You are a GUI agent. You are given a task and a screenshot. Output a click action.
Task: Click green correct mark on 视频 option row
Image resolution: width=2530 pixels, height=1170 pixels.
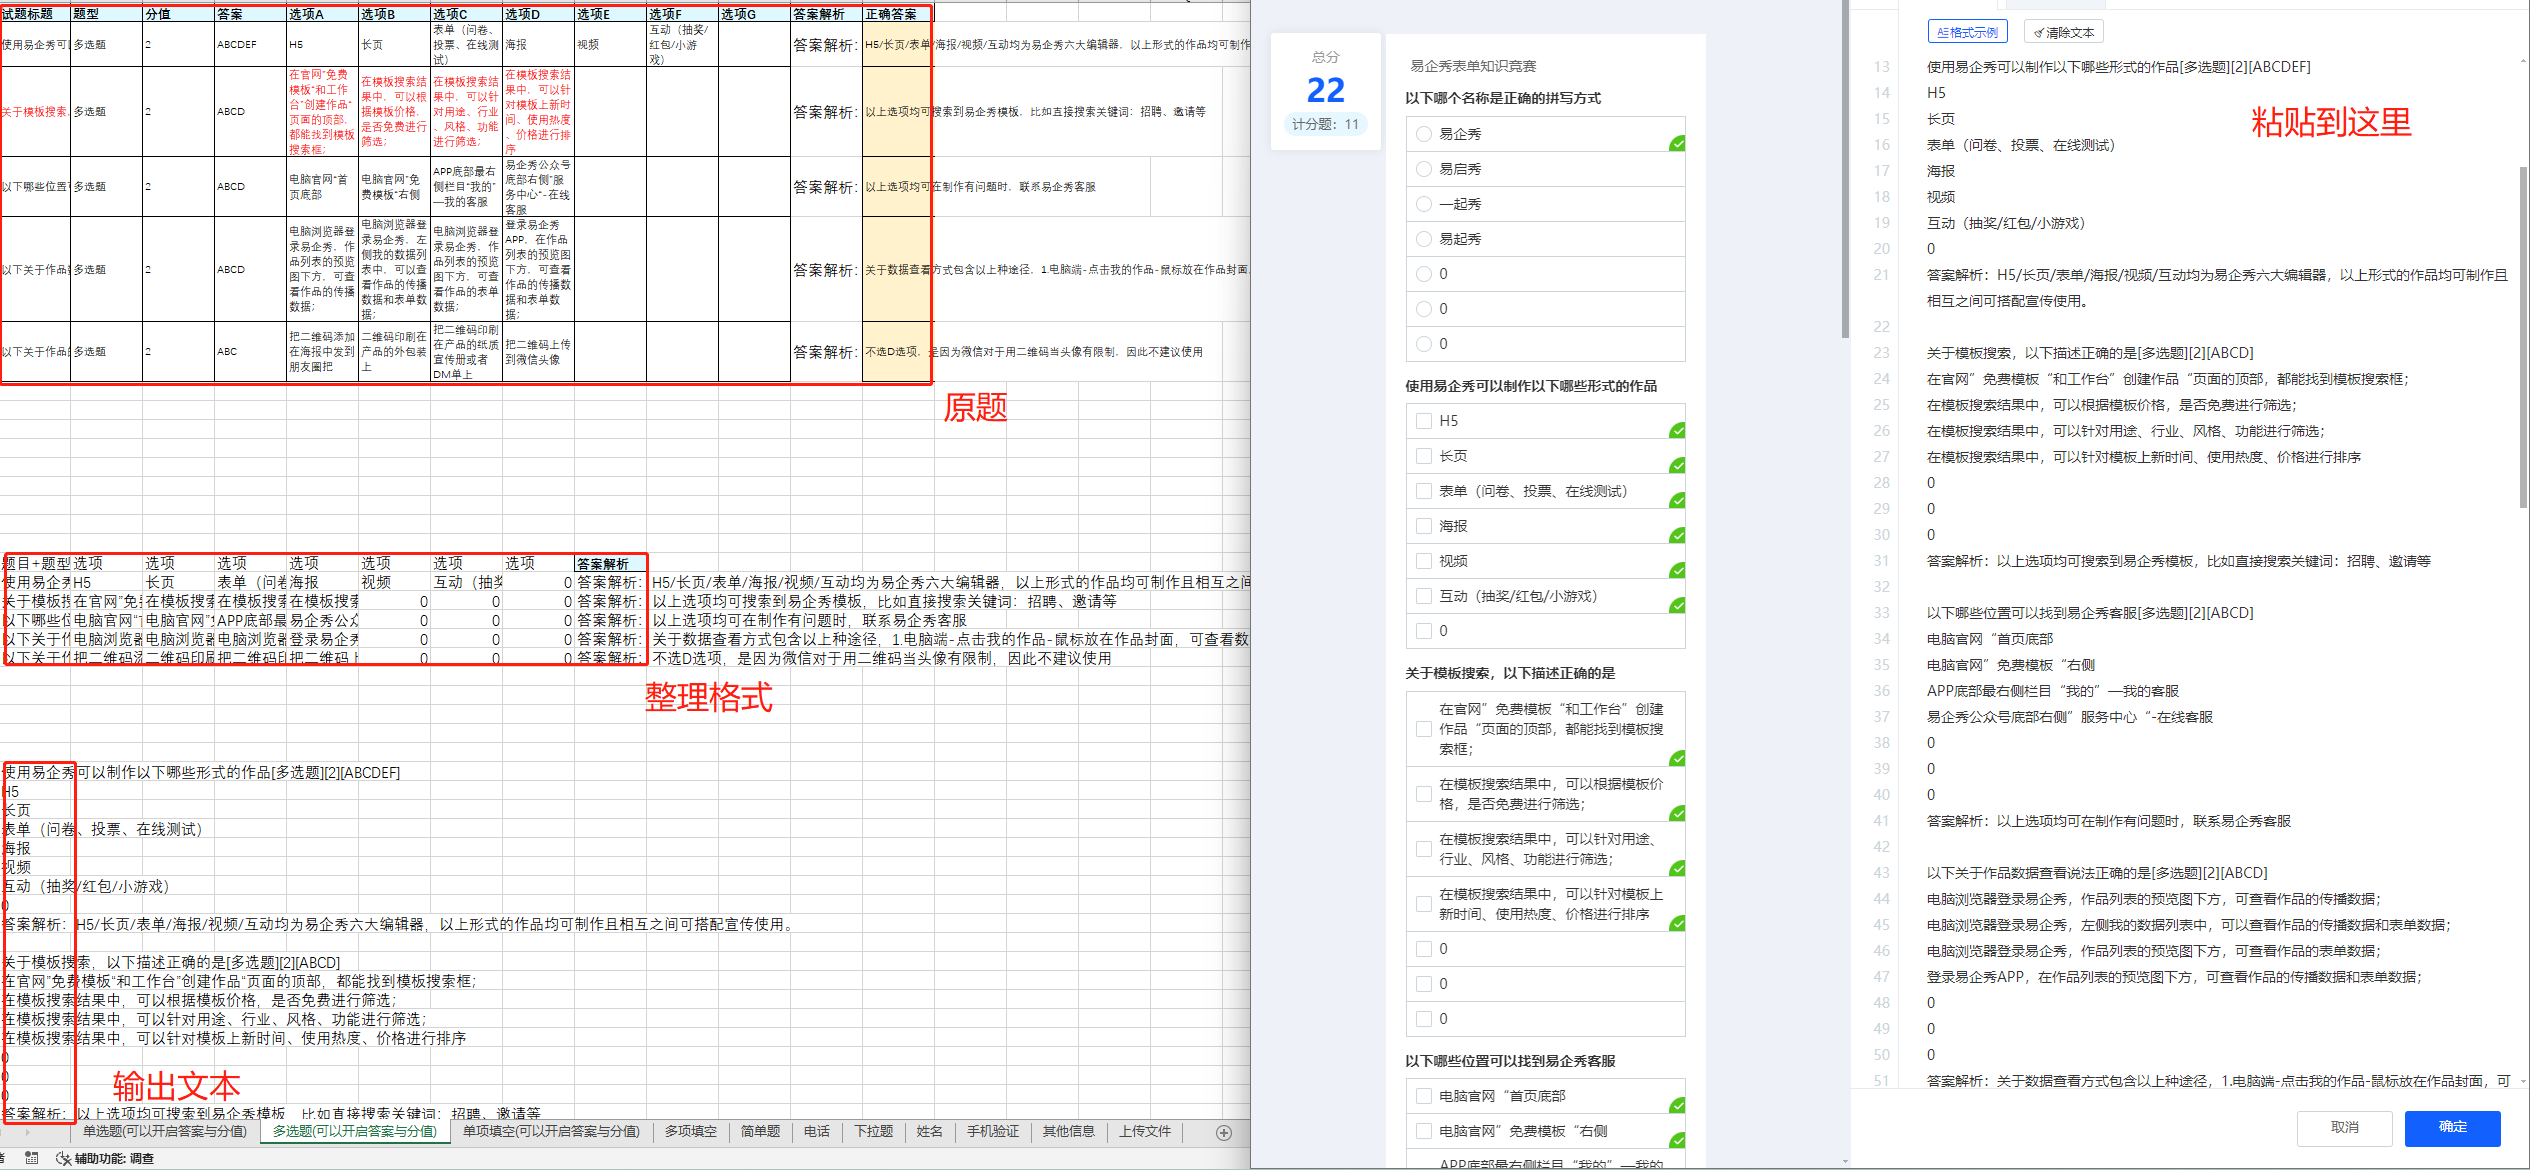click(x=1677, y=571)
